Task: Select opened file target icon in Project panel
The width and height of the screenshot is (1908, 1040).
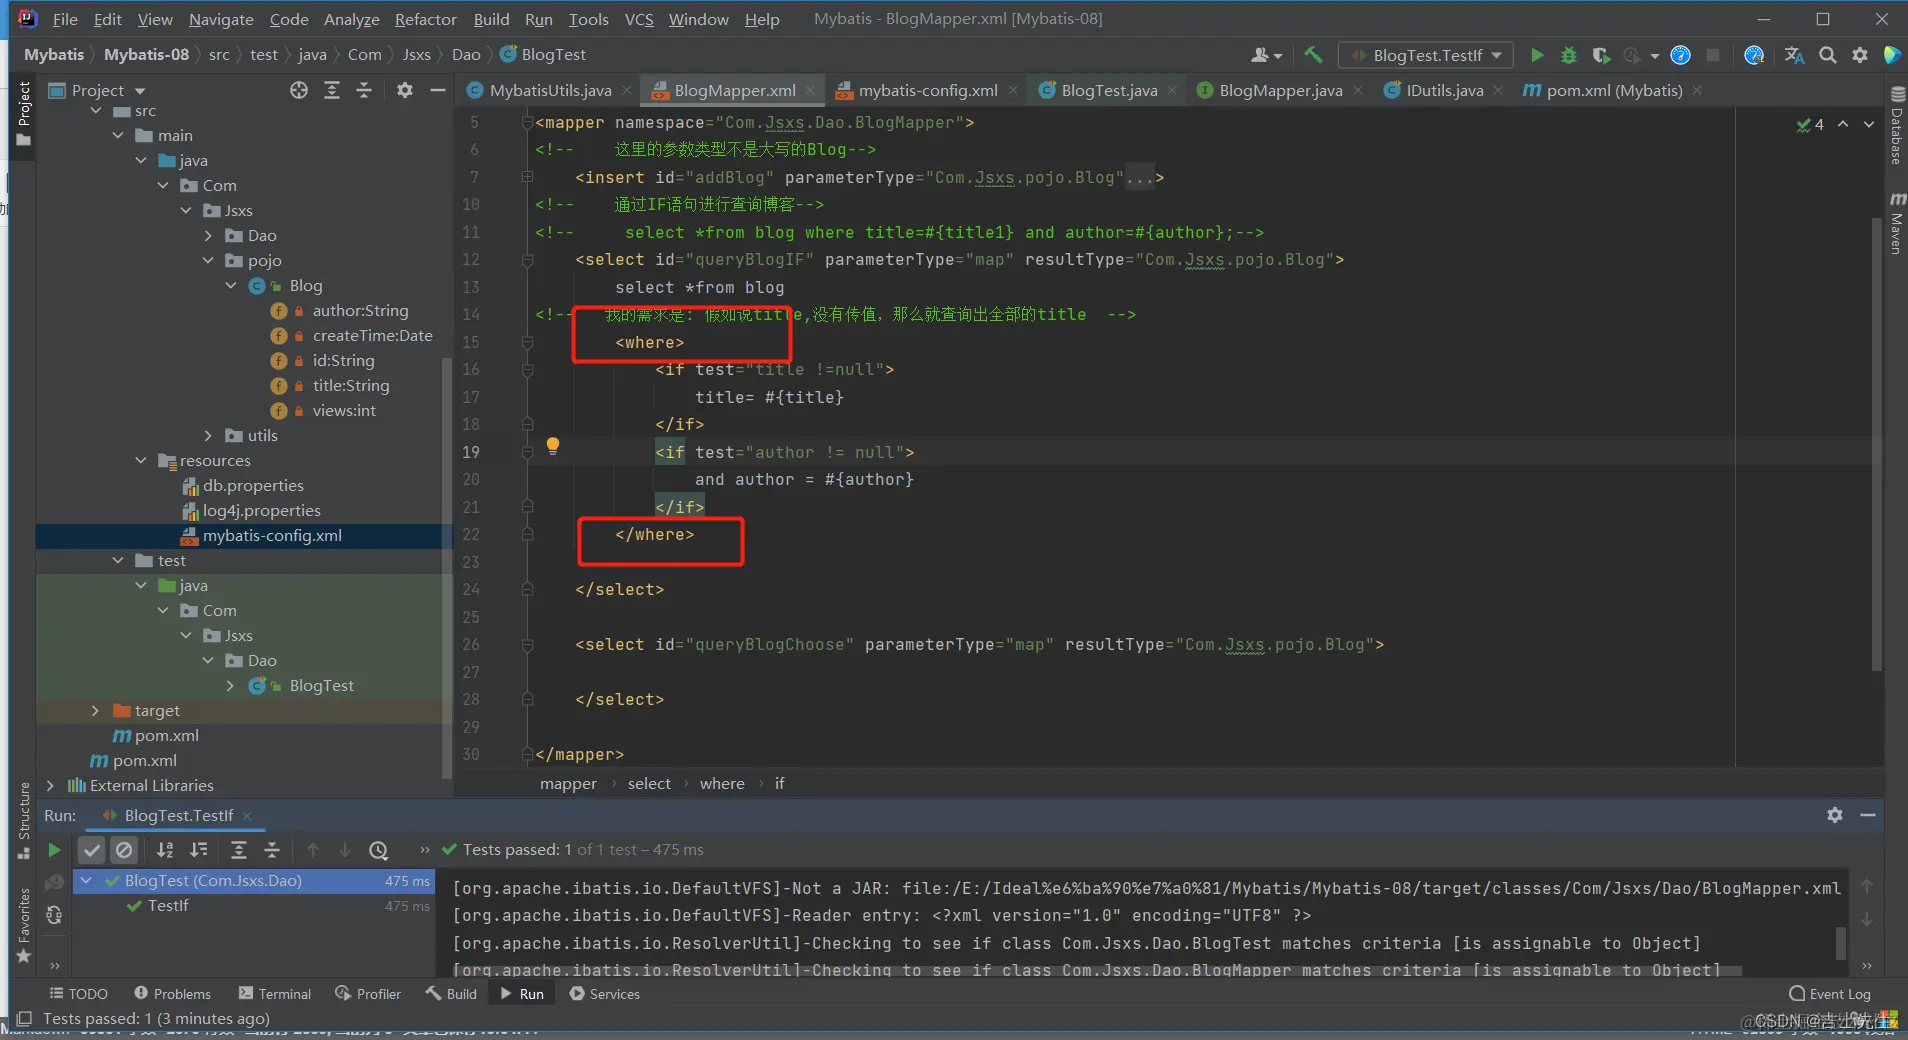Action: [299, 90]
